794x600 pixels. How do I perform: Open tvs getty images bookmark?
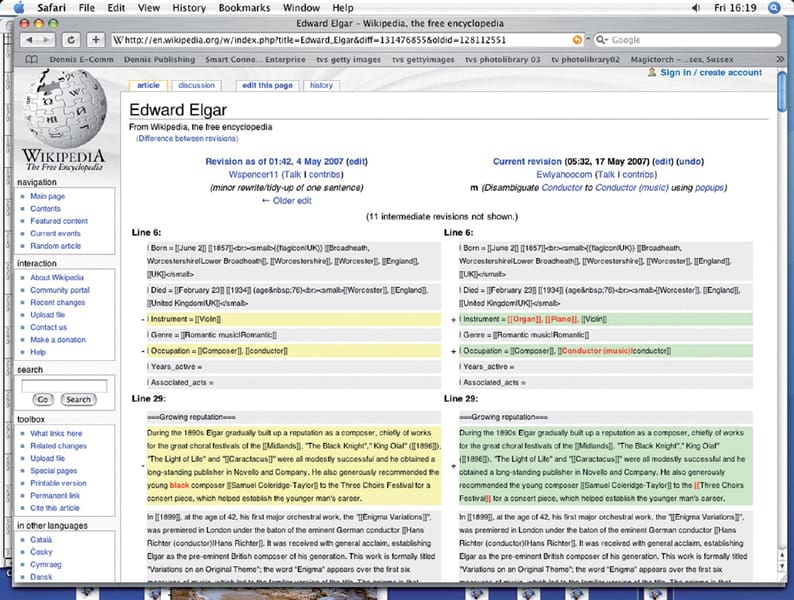point(348,60)
